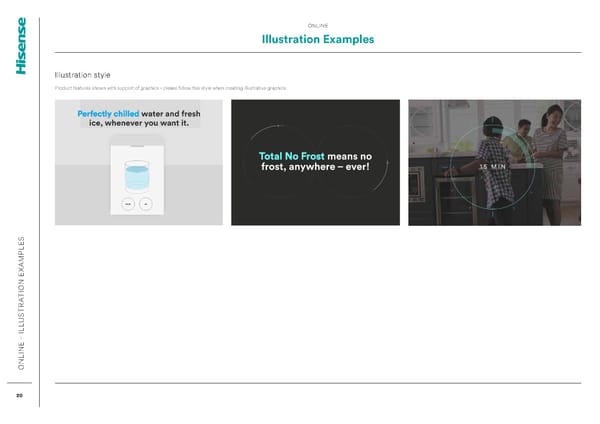Click the Hisense logo
Viewport: 600px width, 424px height.
pos(21,45)
